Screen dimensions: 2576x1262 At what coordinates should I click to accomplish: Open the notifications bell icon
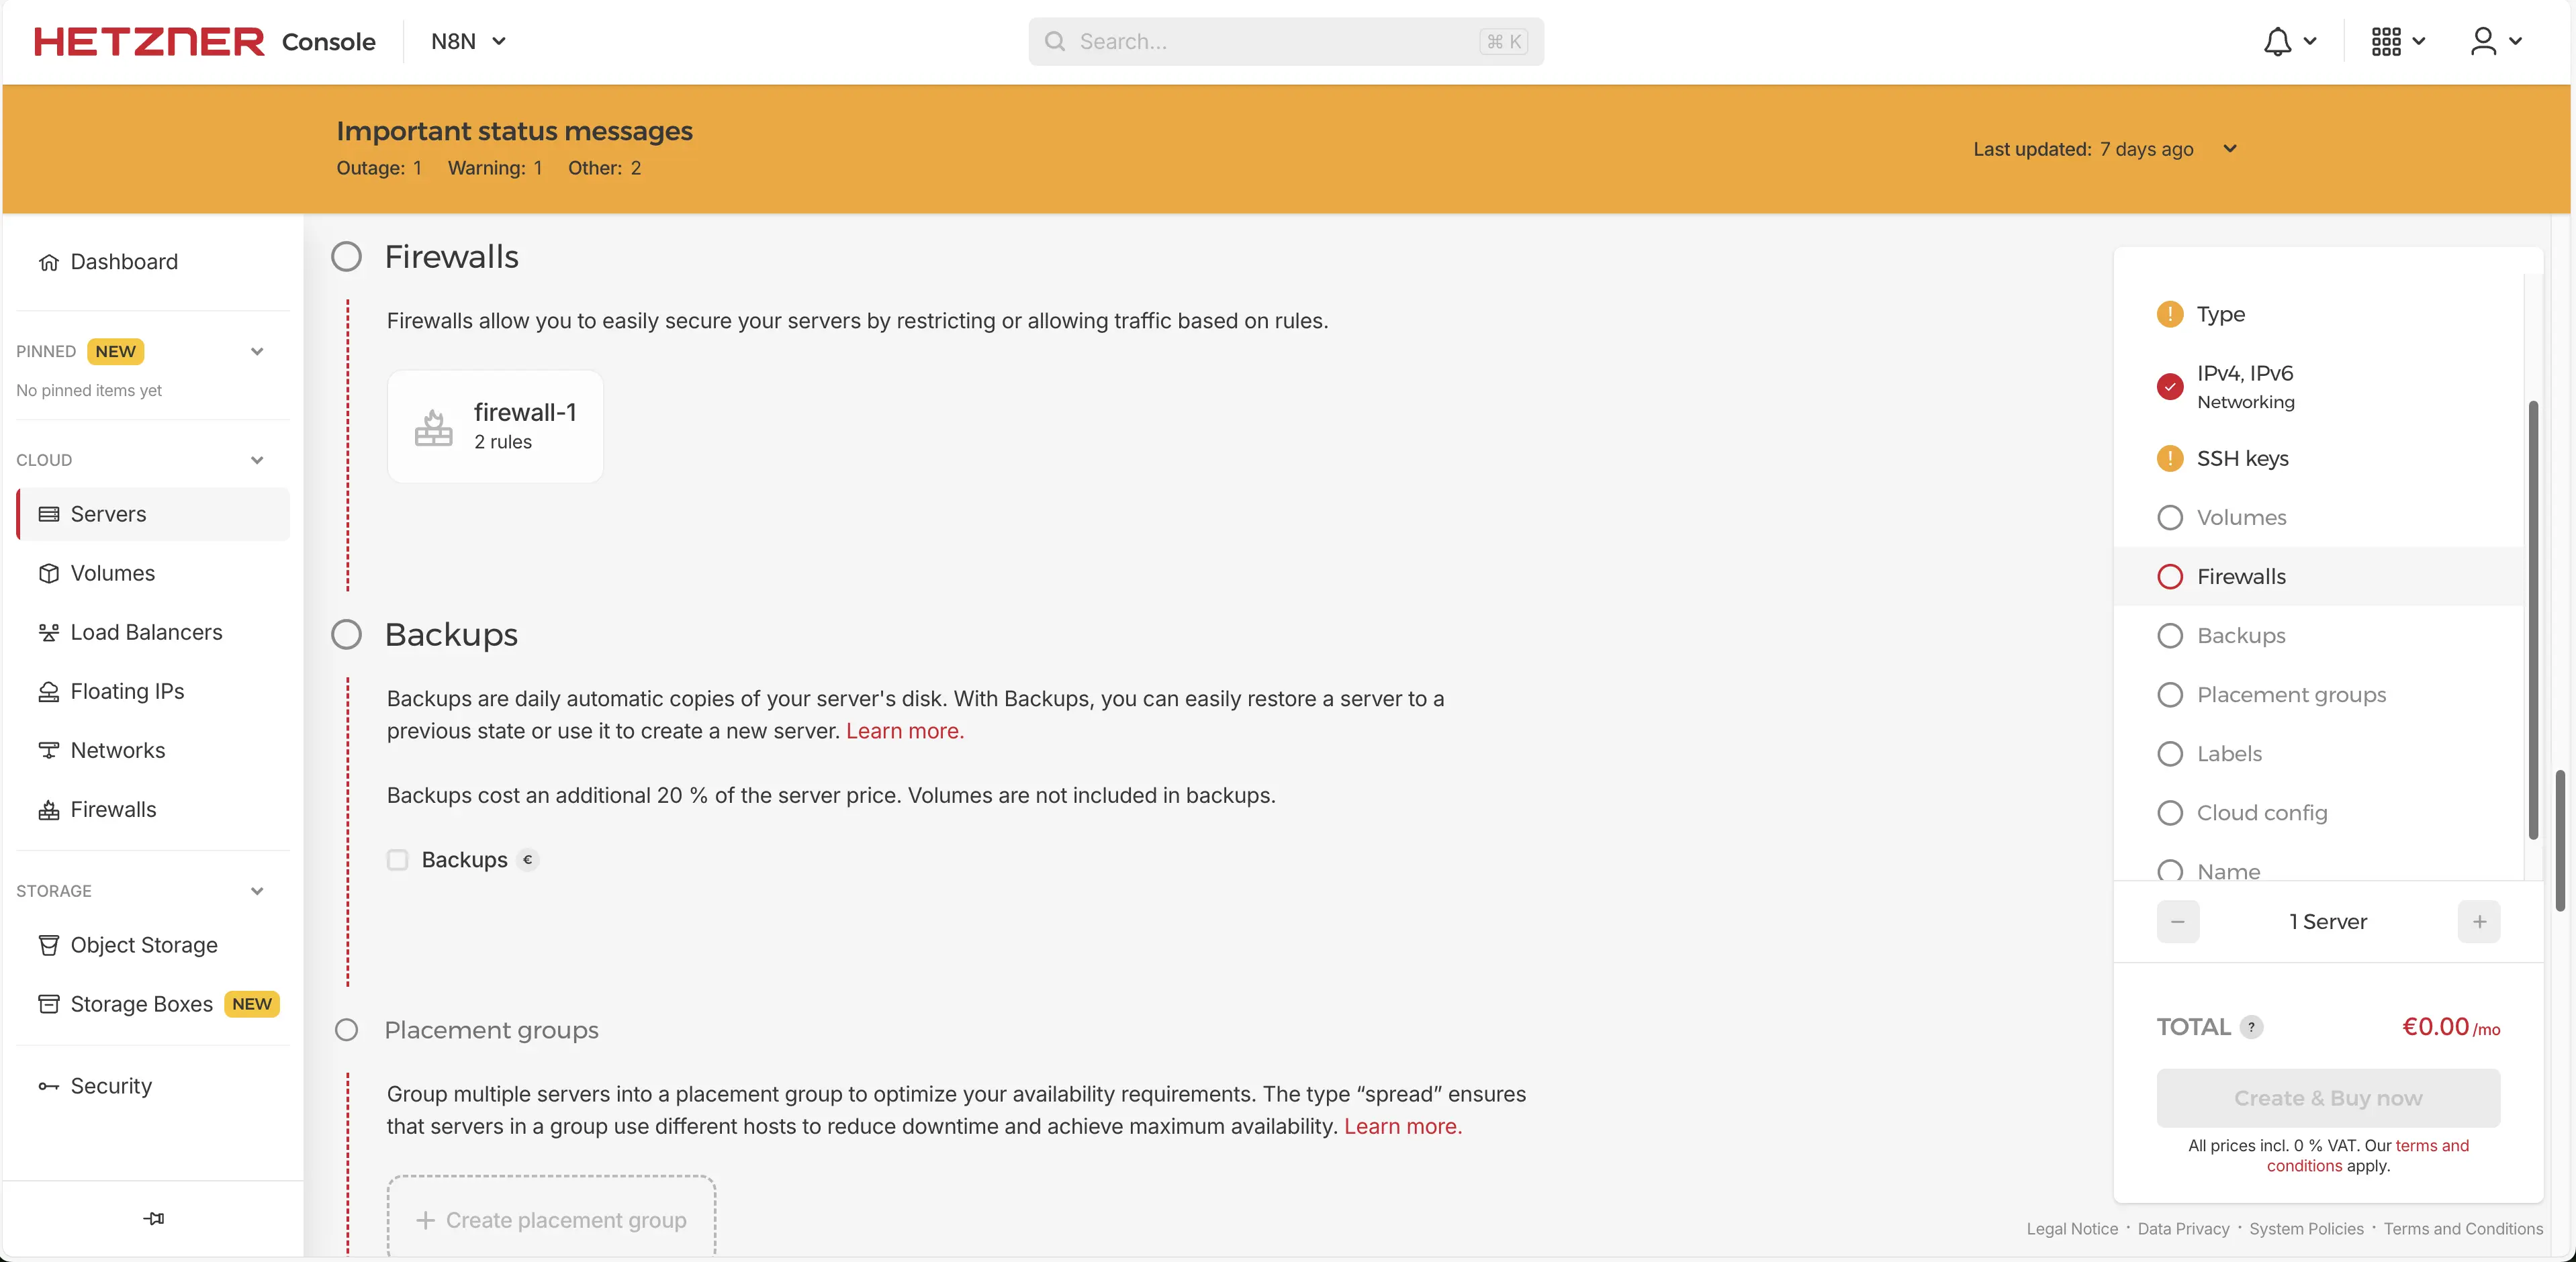point(2277,41)
